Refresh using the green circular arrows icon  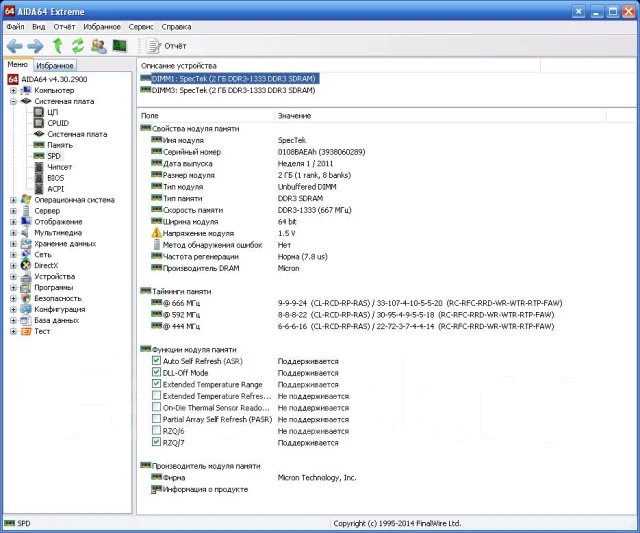coord(78,46)
